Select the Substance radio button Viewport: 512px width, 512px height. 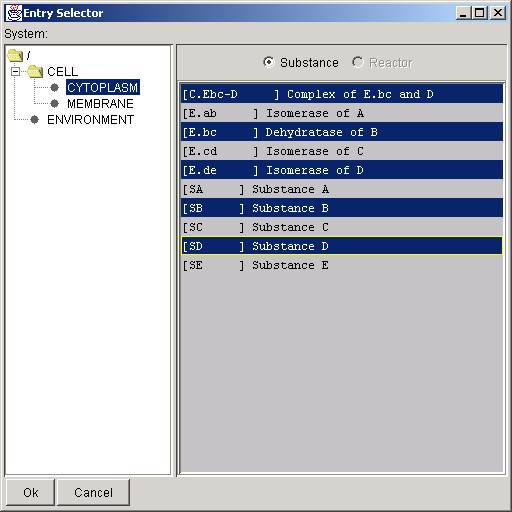269,62
